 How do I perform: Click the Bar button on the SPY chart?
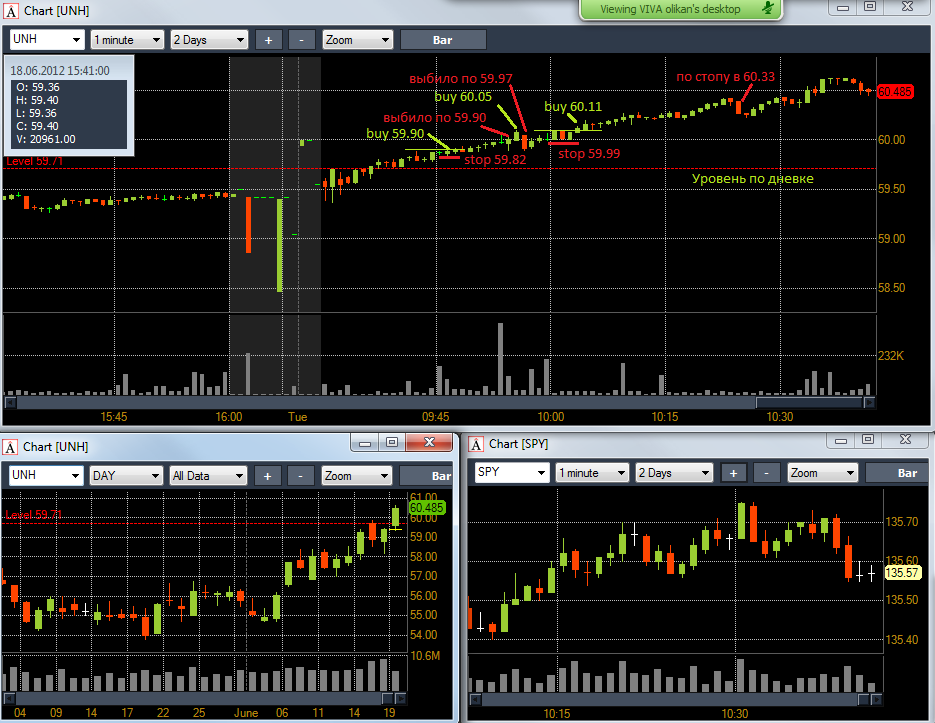pyautogui.click(x=897, y=473)
